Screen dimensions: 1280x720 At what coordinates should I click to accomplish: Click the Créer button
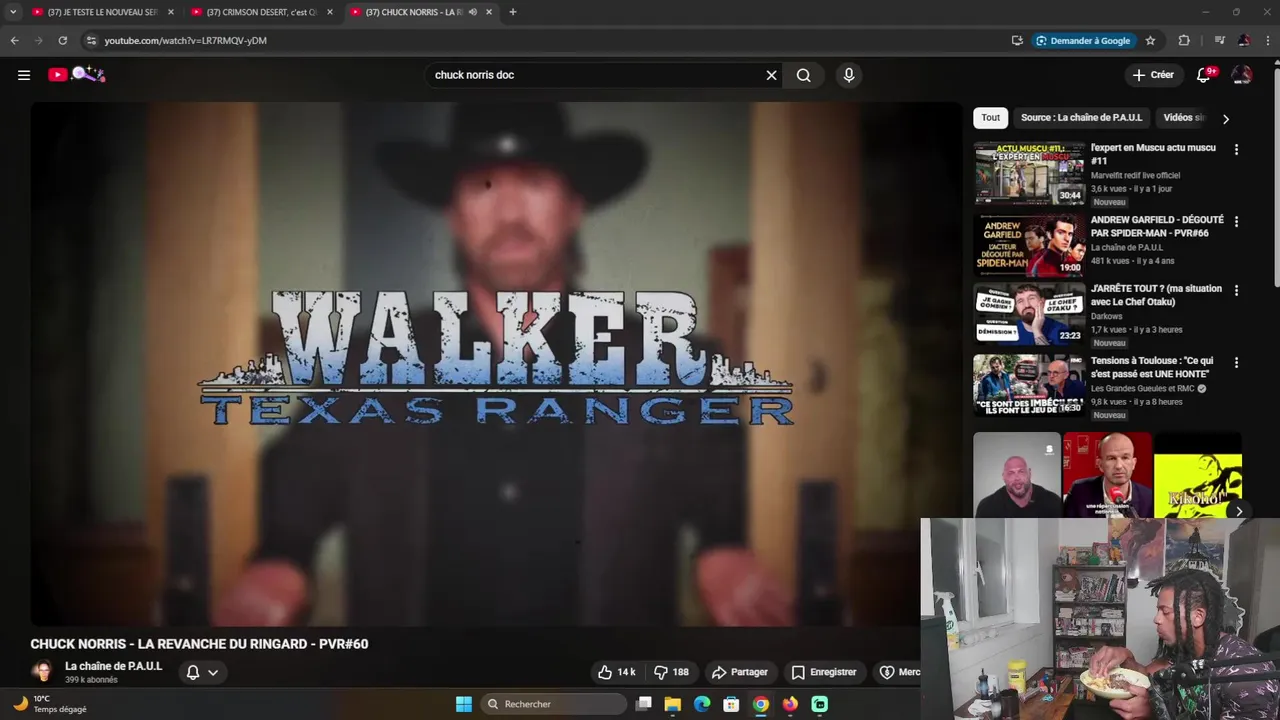(1153, 75)
